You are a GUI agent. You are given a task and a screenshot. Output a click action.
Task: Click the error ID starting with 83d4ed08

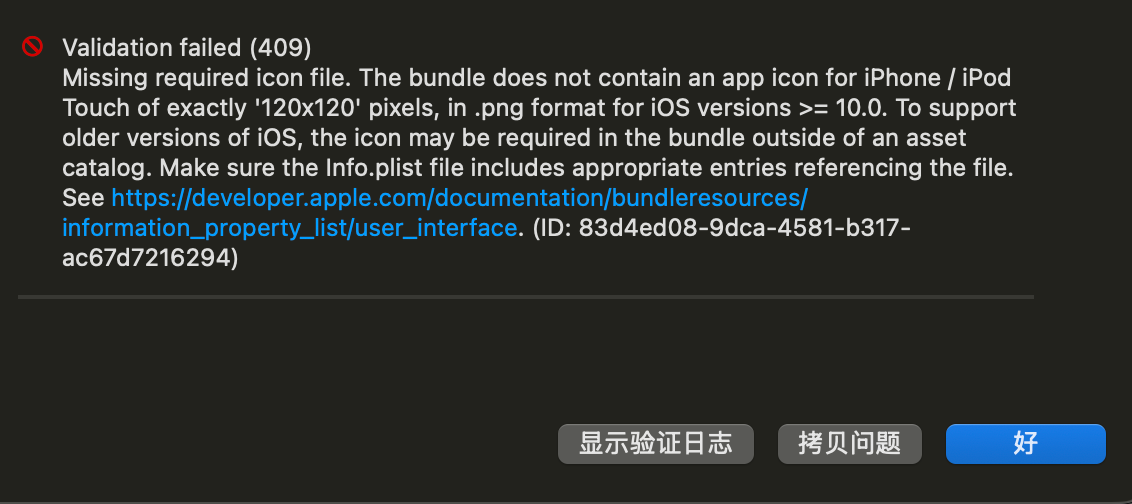pos(744,228)
